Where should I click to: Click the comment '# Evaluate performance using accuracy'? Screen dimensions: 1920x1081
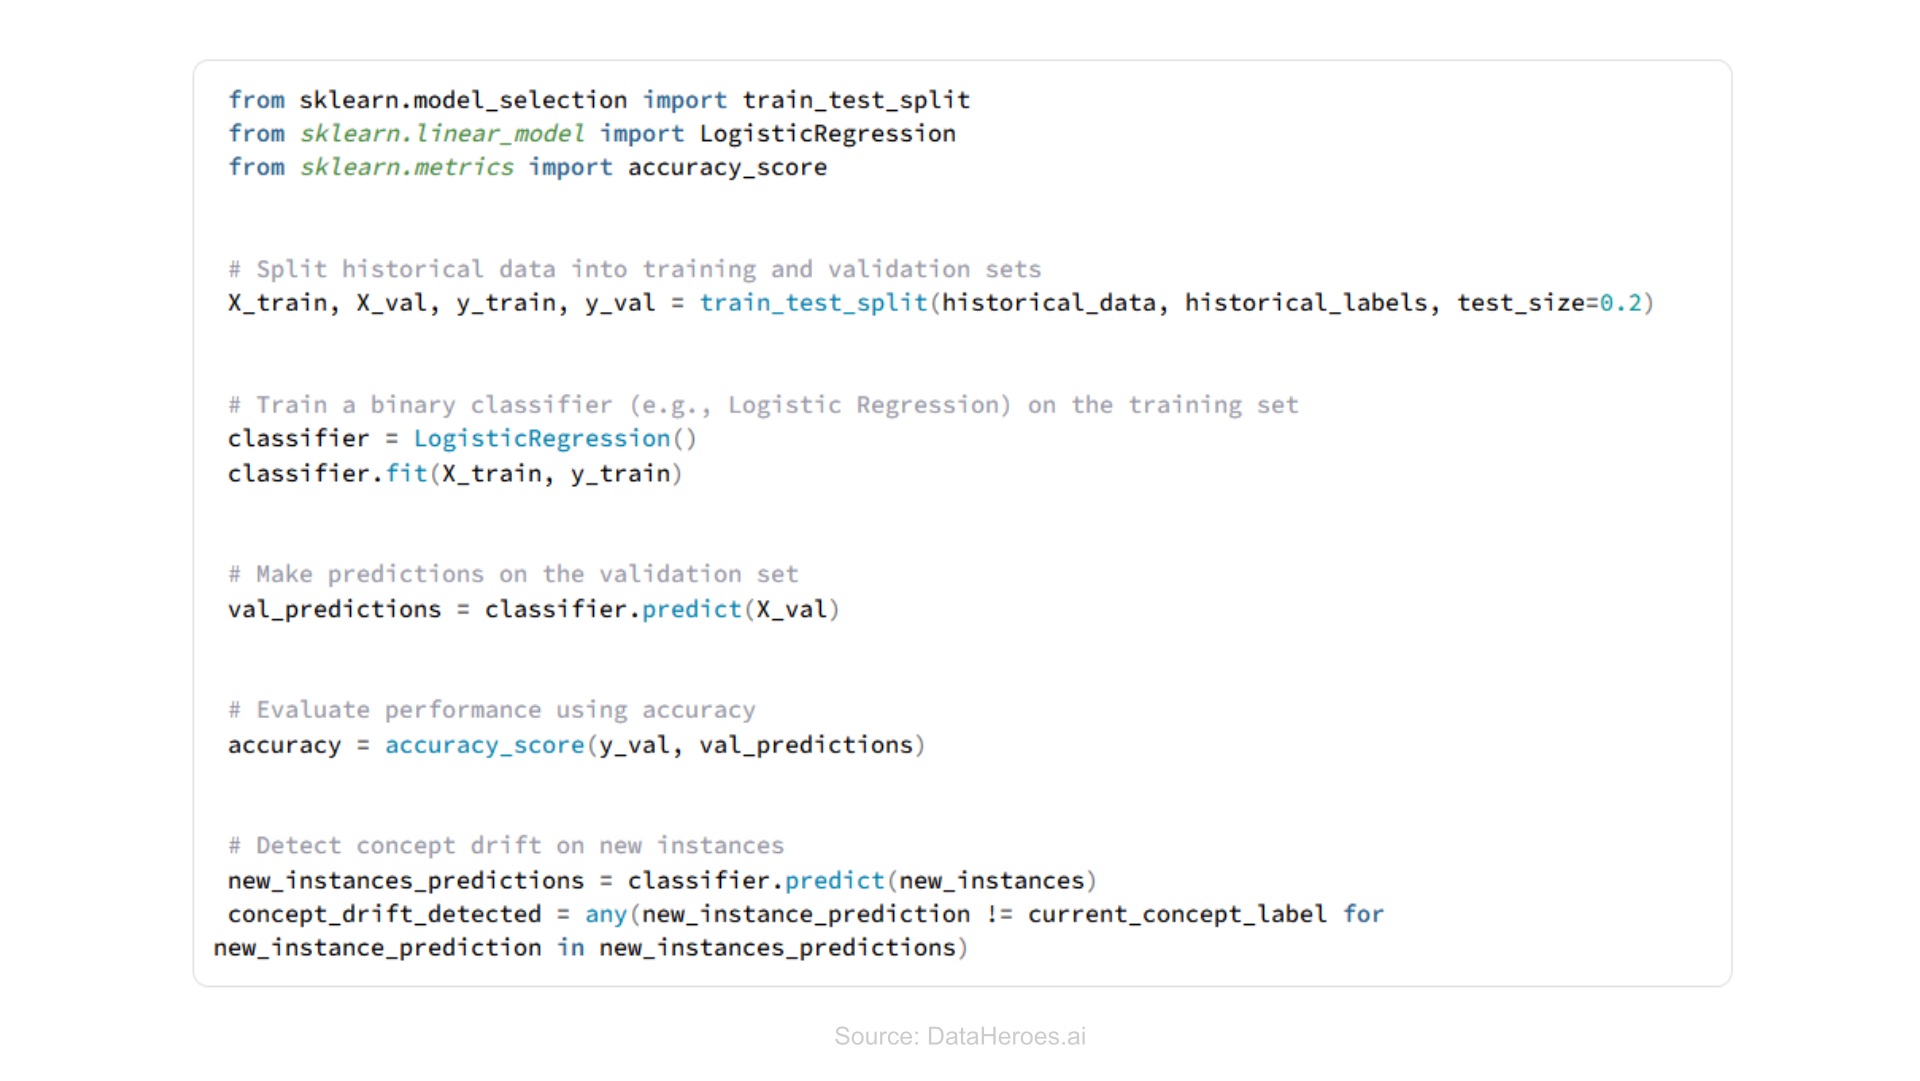click(492, 710)
